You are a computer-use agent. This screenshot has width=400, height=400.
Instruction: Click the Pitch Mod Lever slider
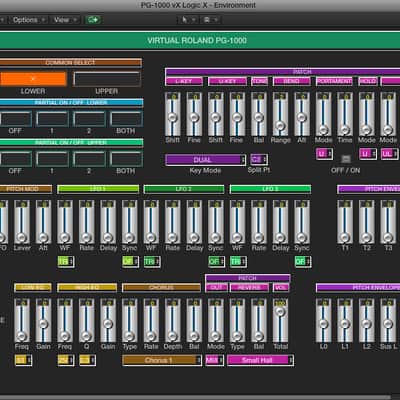(x=22, y=222)
